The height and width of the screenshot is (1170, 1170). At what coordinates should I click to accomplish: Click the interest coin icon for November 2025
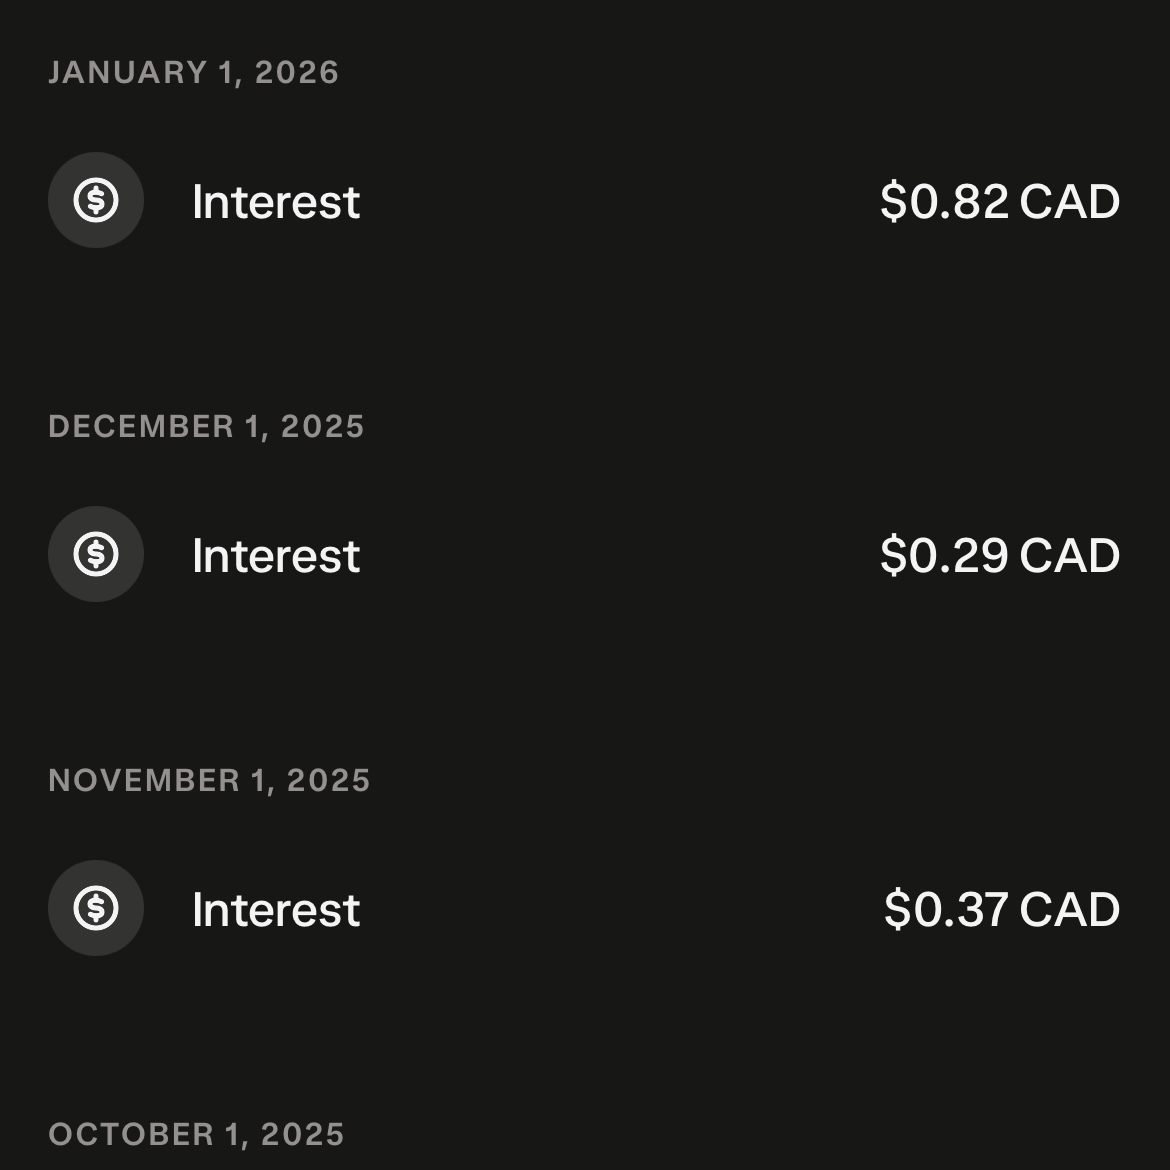pyautogui.click(x=96, y=908)
